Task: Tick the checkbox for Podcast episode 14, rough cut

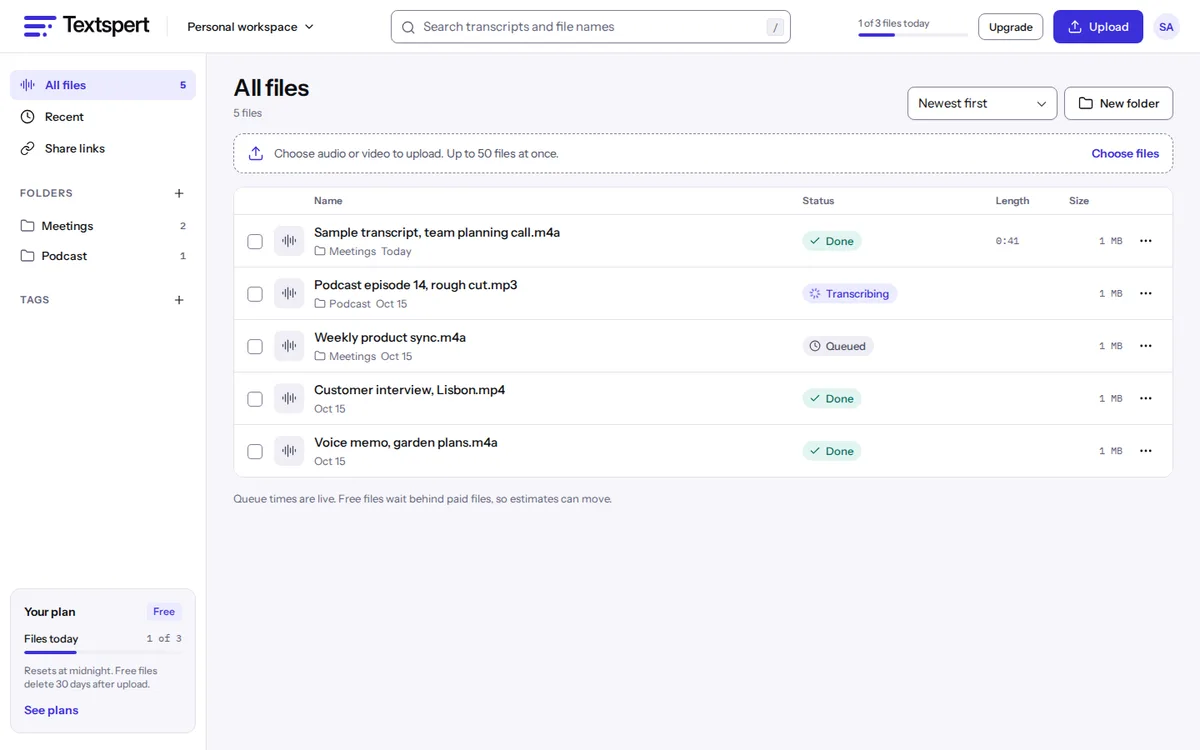Action: [x=255, y=294]
